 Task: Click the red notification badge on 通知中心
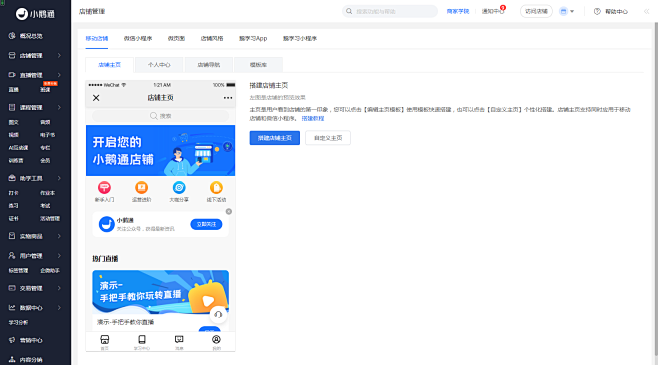503,8
